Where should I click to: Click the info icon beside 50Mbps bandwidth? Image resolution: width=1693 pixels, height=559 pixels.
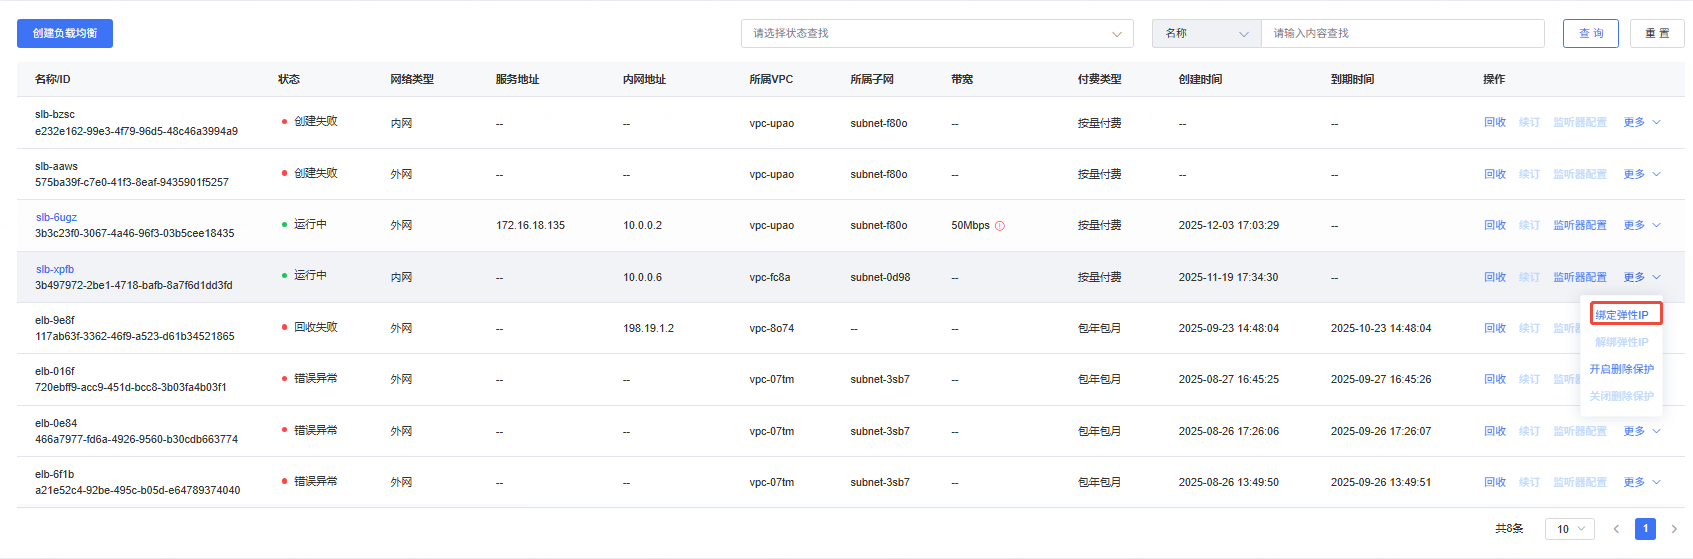(1000, 226)
